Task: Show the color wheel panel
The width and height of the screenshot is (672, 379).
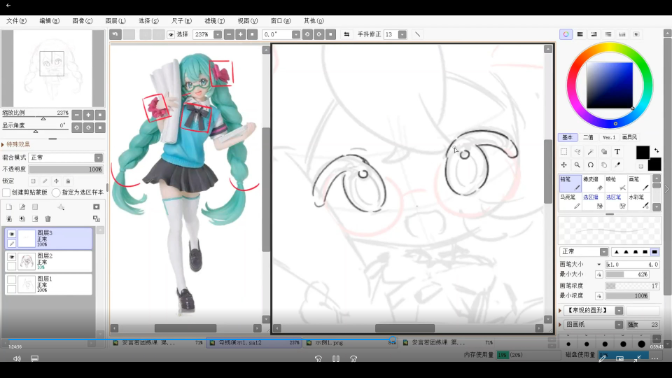Action: (x=566, y=34)
